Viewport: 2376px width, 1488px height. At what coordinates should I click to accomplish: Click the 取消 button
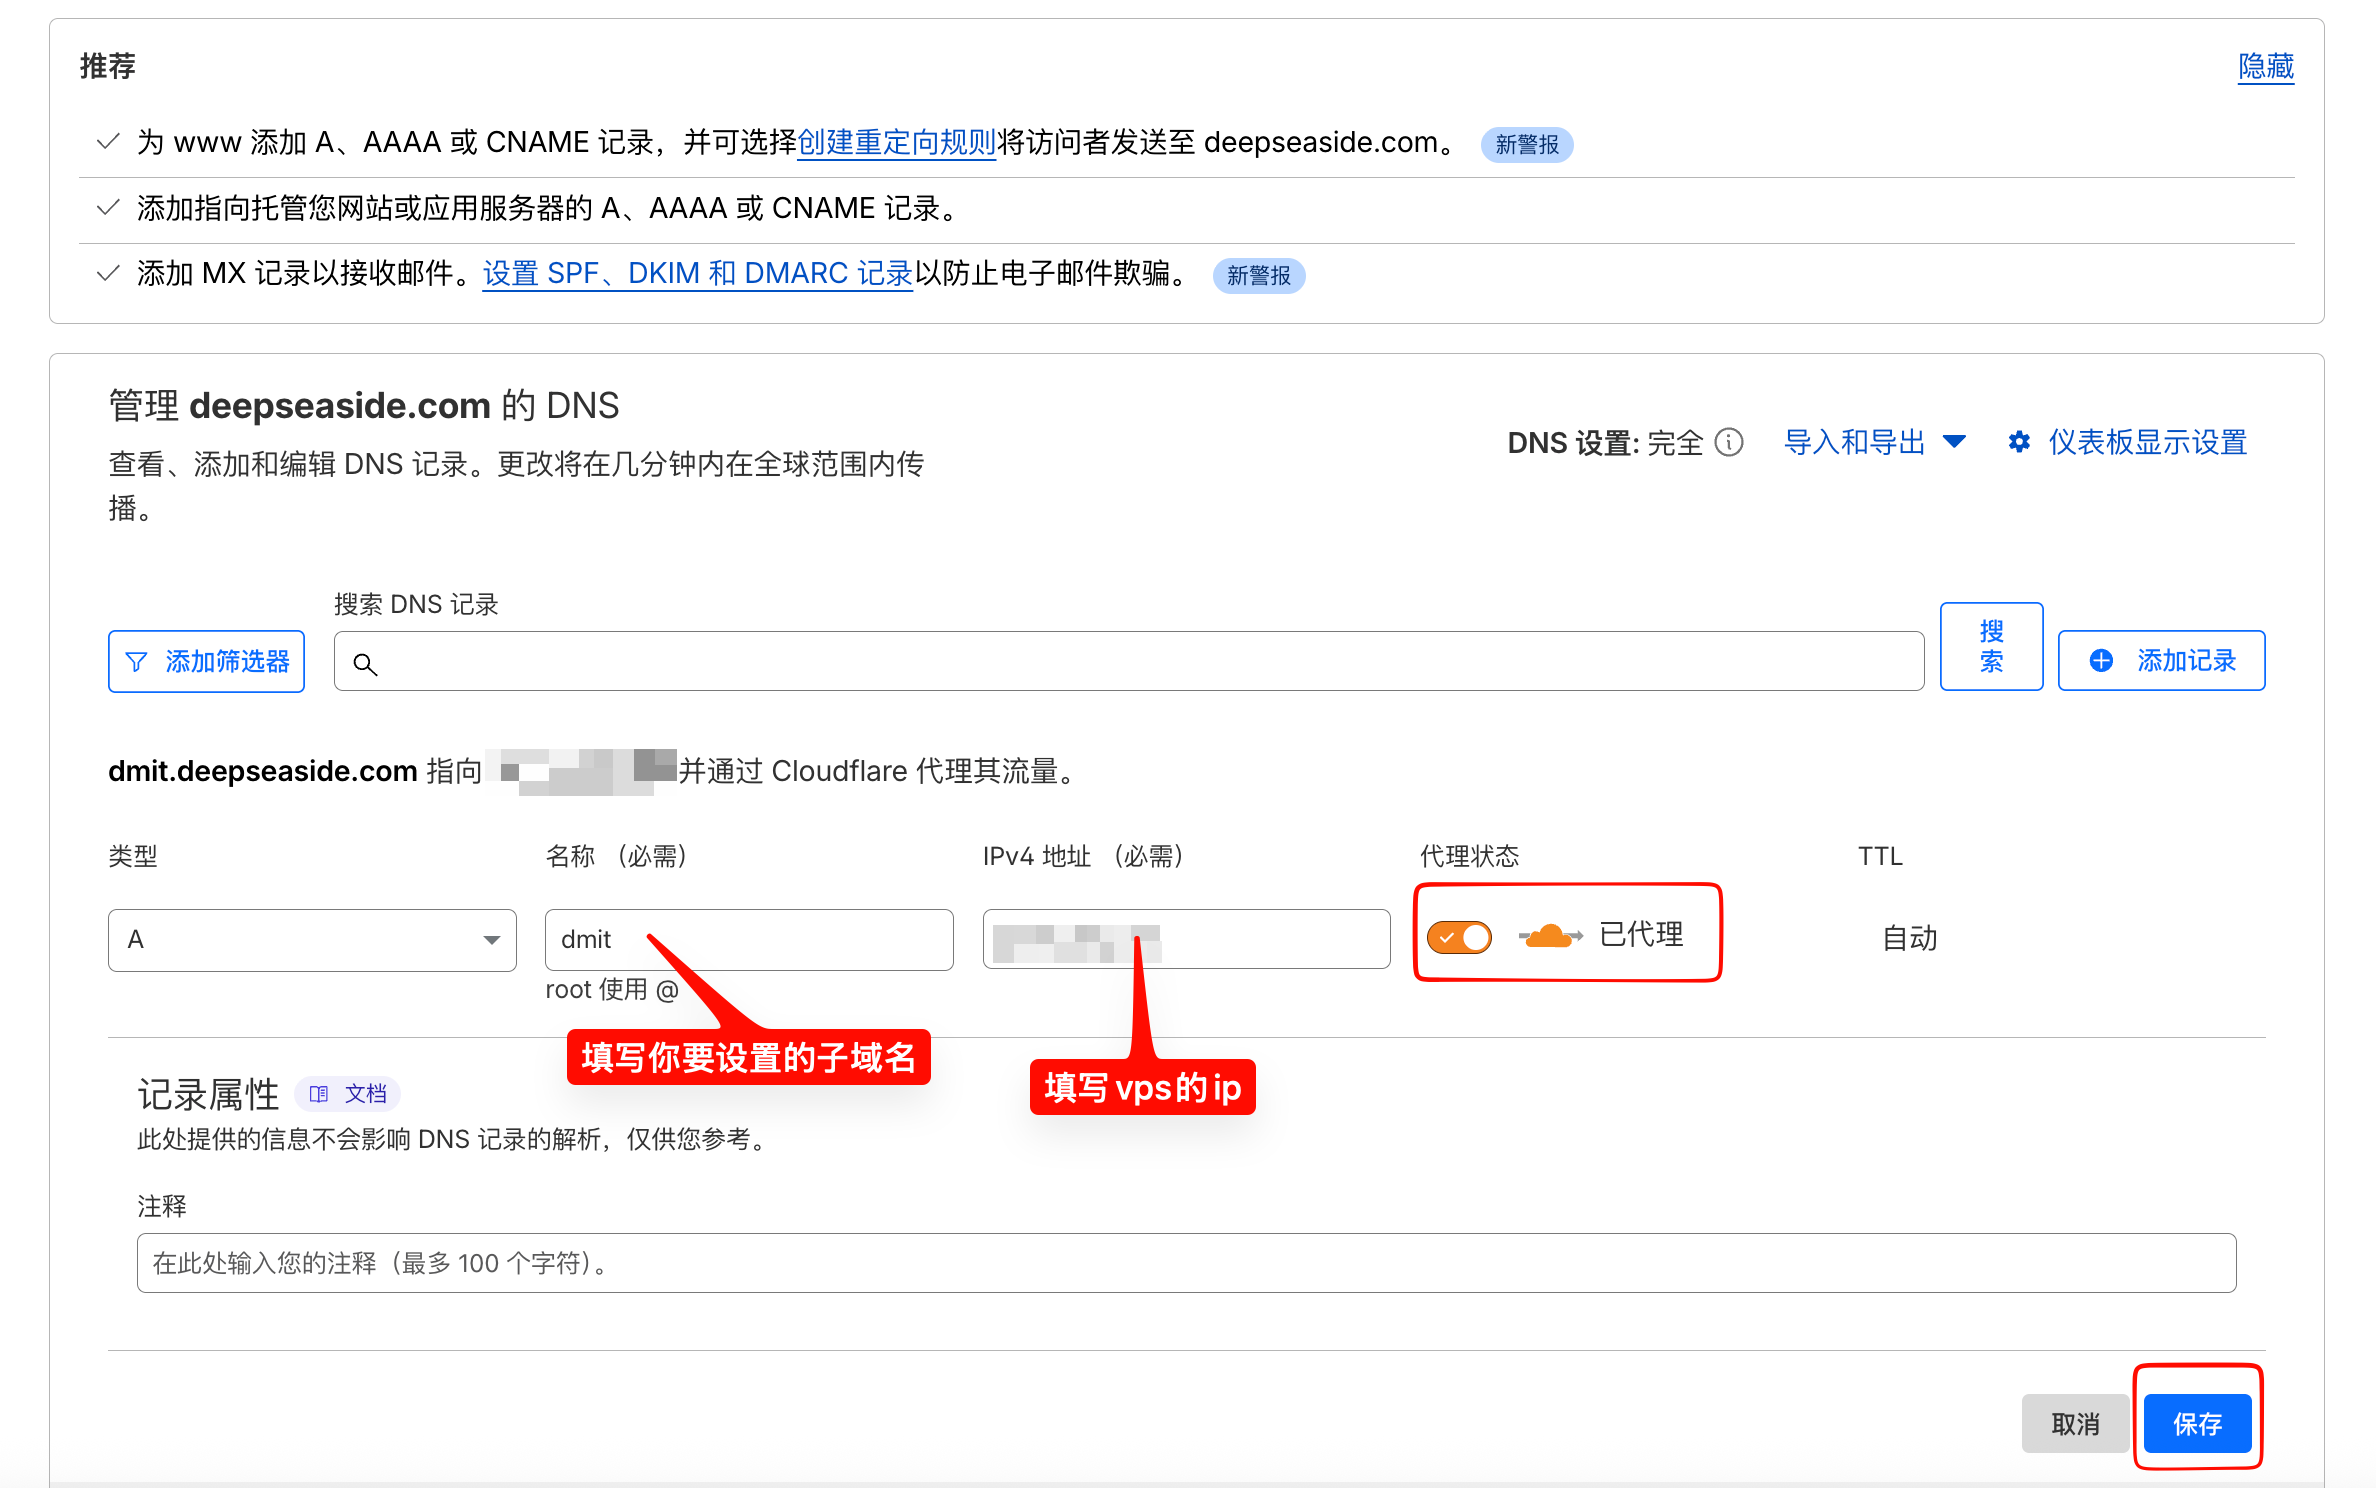(2076, 1423)
